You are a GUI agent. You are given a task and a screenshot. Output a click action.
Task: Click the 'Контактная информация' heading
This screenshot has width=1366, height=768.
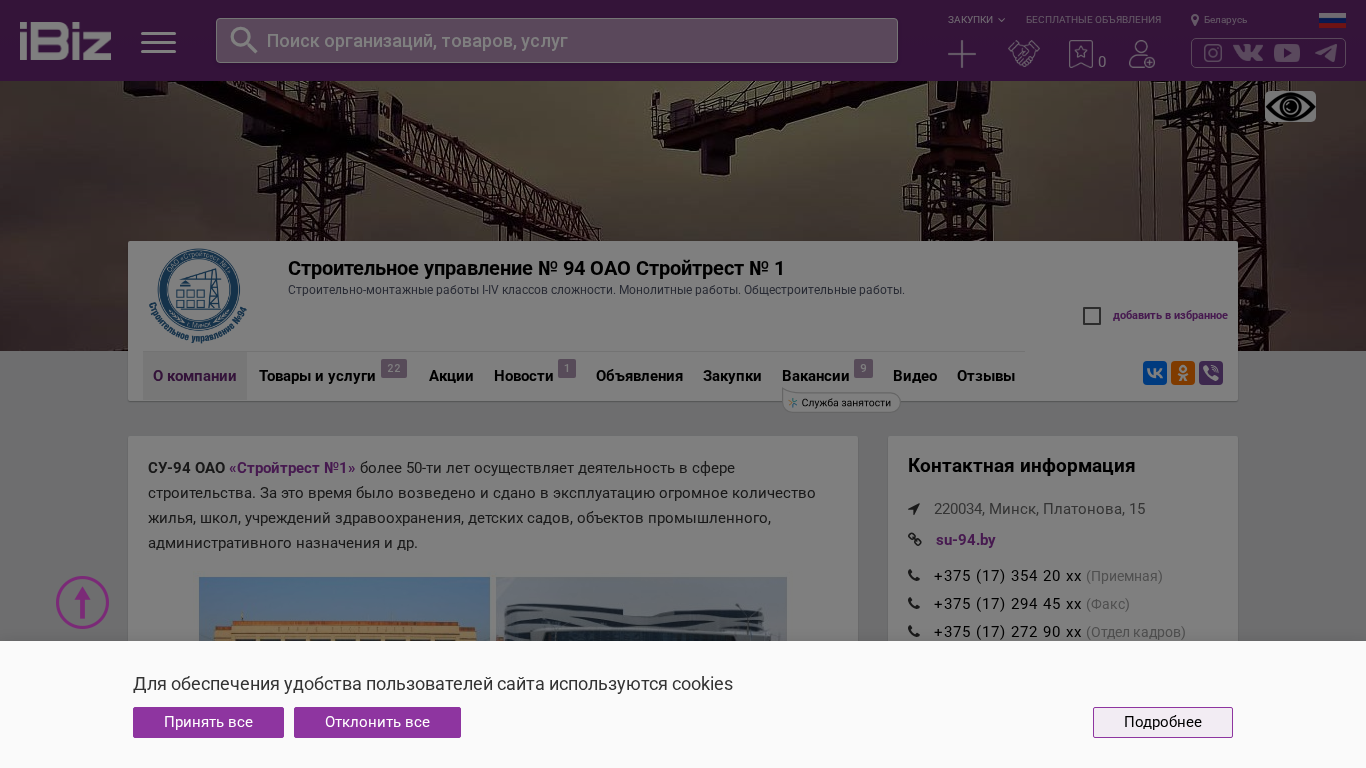pyautogui.click(x=1021, y=466)
